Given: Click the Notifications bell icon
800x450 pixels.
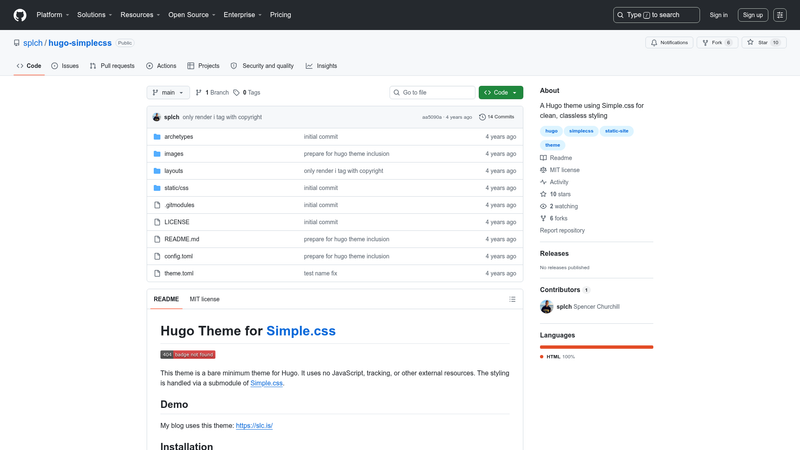Looking at the screenshot, I should click(654, 43).
